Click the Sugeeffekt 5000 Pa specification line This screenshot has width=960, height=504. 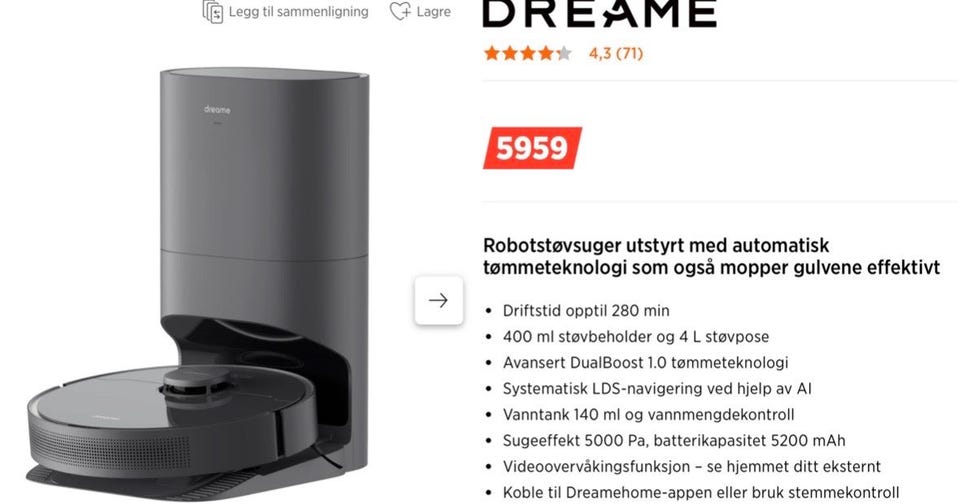pos(674,440)
